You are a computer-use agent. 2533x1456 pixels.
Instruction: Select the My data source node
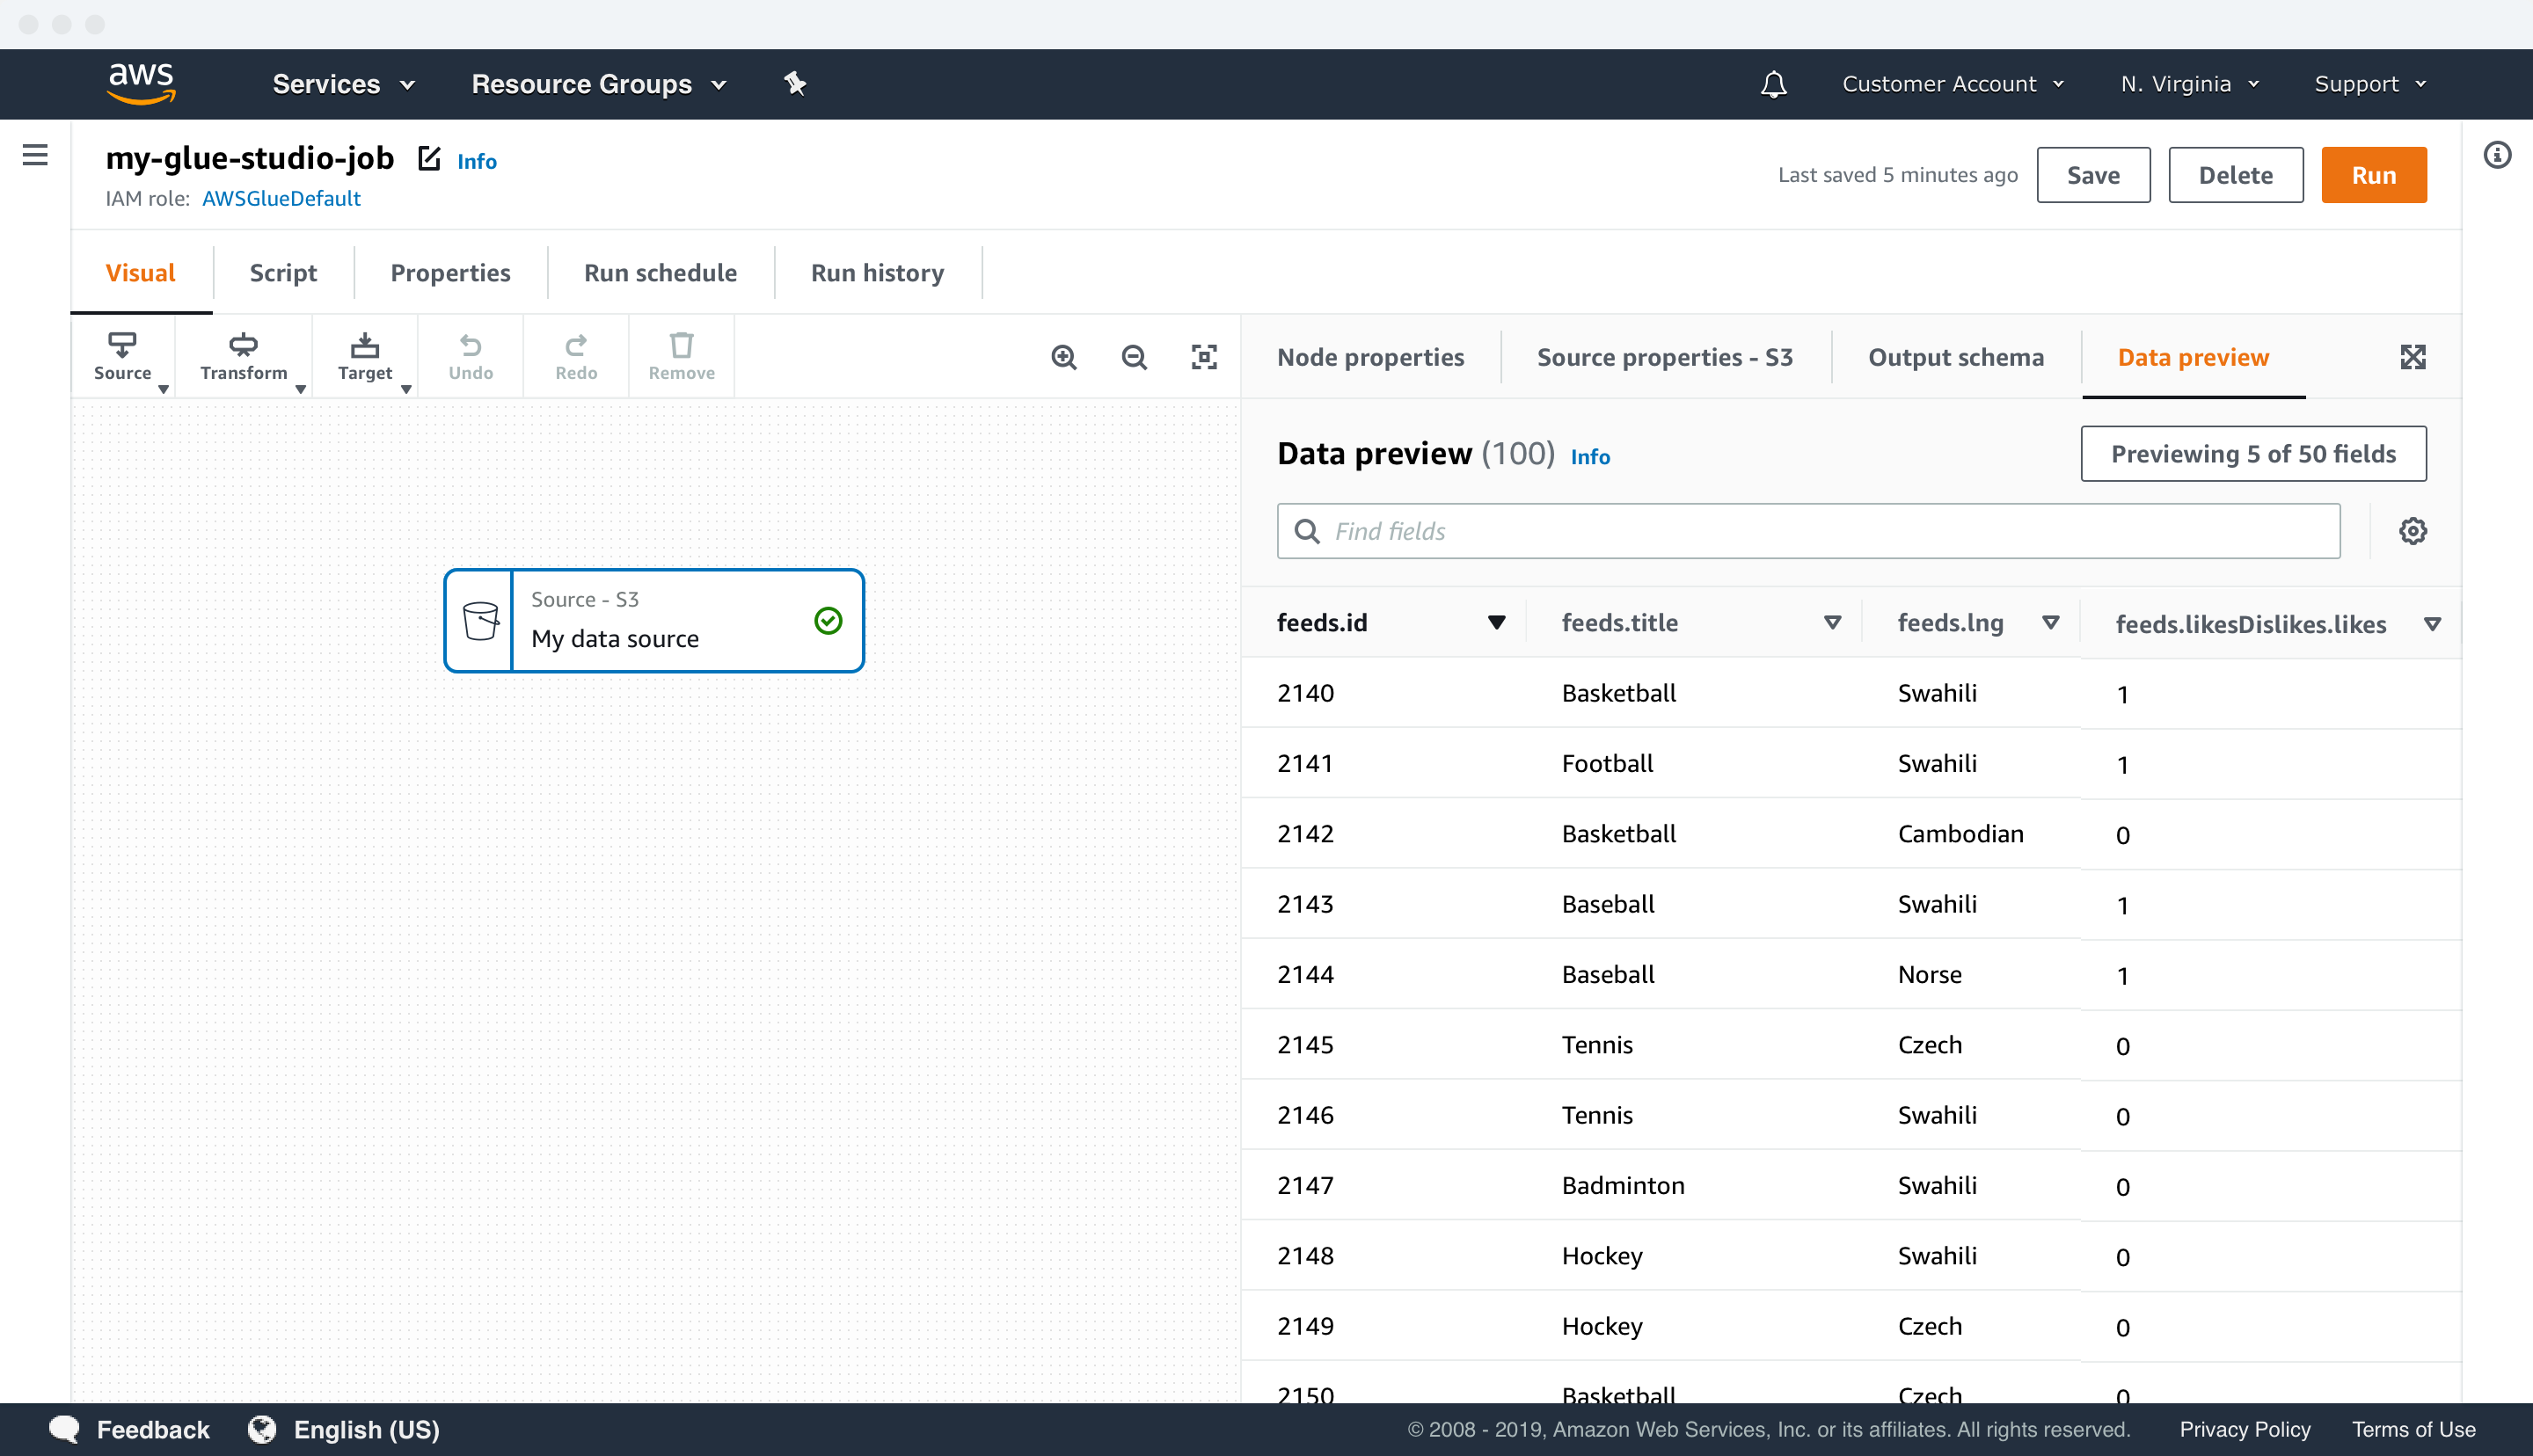point(654,621)
